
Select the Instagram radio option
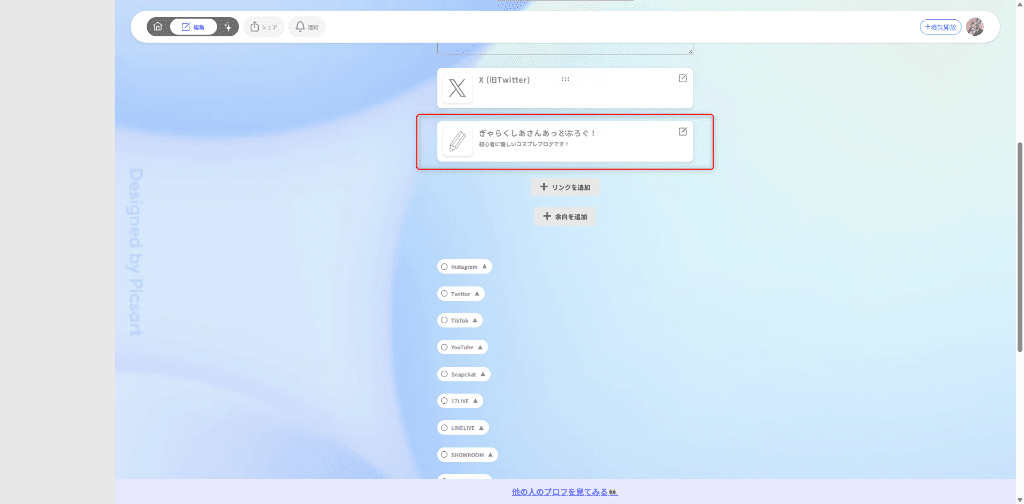click(x=445, y=267)
